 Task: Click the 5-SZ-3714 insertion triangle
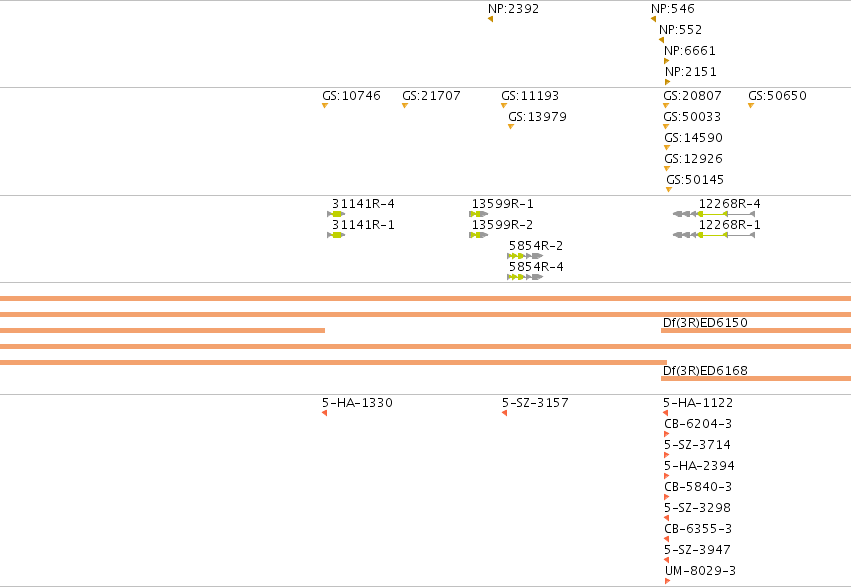pos(667,455)
